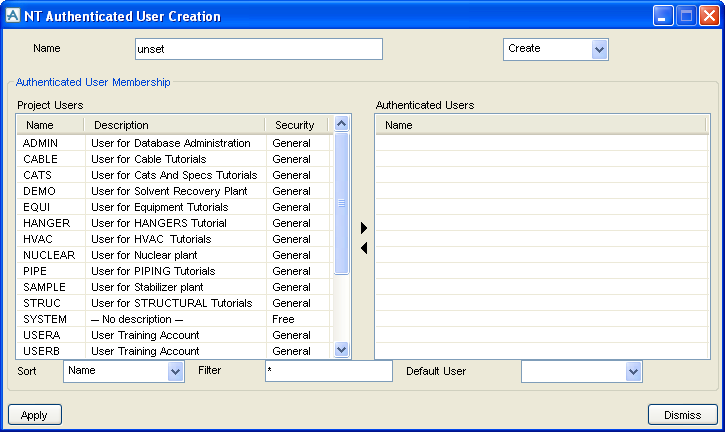Image resolution: width=725 pixels, height=432 pixels.
Task: Click the 'No description' cell for SYSTEM
Action: point(137,319)
